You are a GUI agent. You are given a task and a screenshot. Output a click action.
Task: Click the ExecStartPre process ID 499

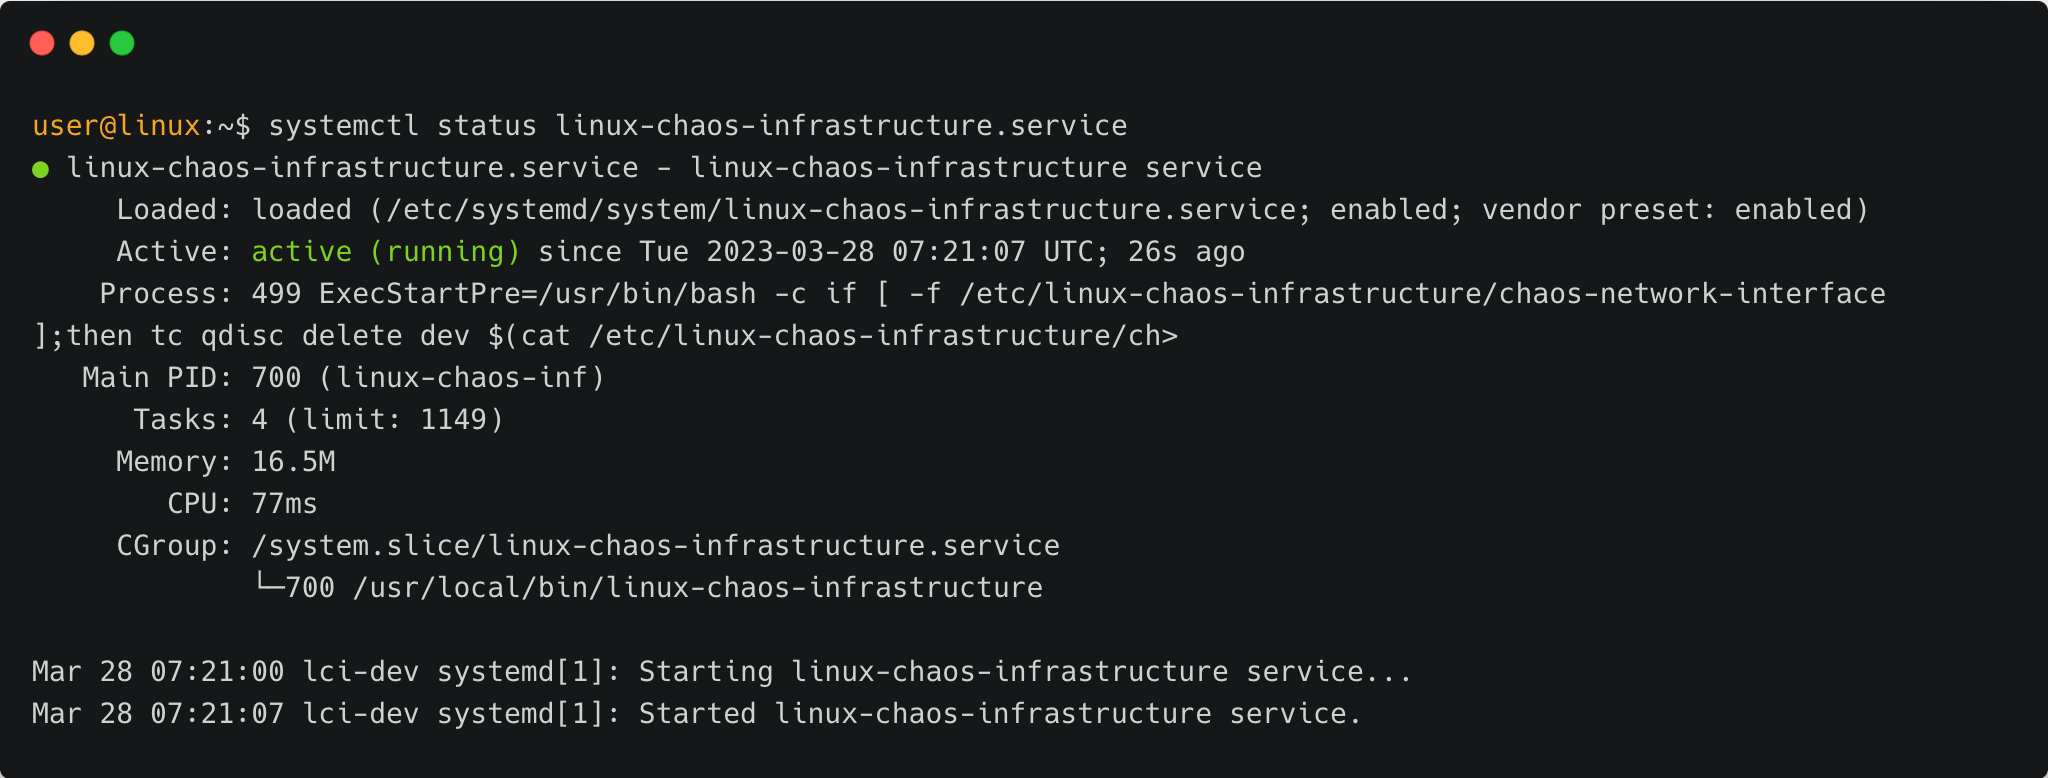tap(276, 294)
